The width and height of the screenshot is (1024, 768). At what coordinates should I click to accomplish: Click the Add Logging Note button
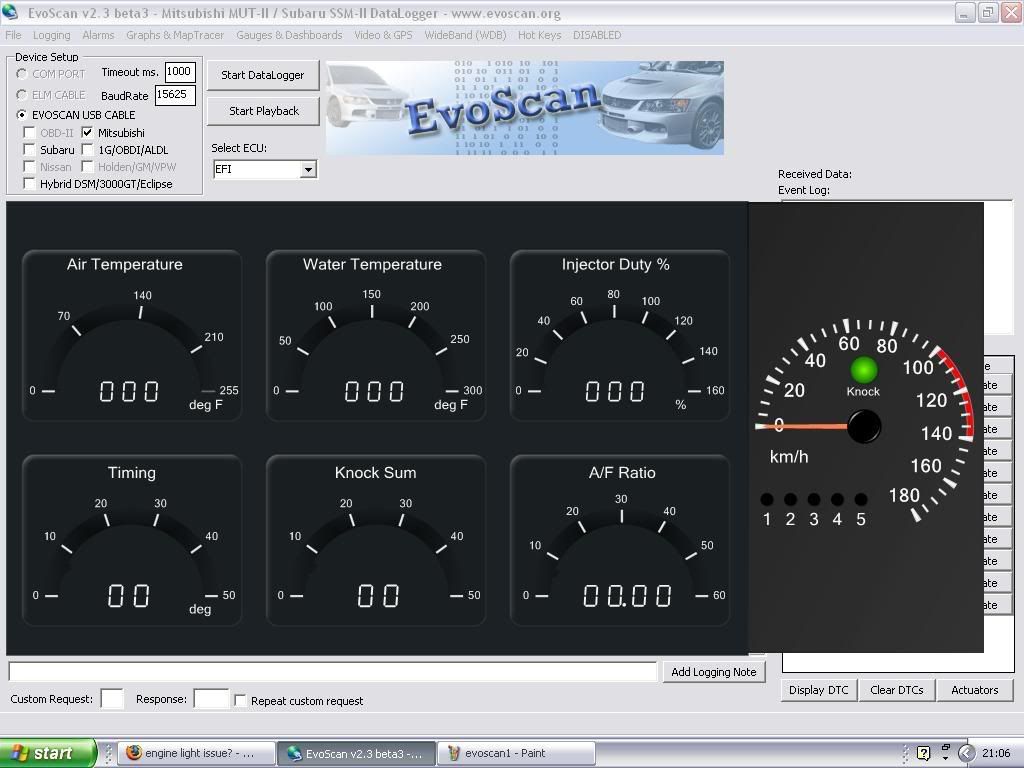[x=714, y=672]
